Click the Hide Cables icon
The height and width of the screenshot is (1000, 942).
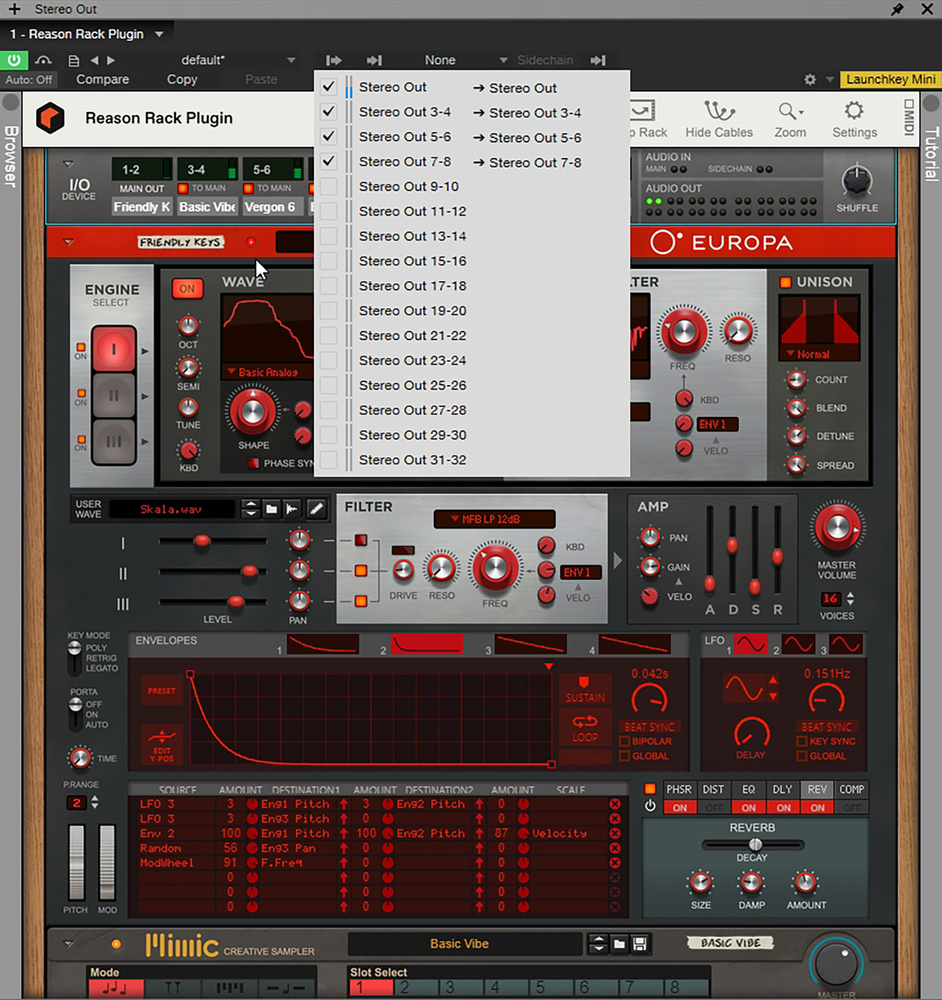click(718, 112)
